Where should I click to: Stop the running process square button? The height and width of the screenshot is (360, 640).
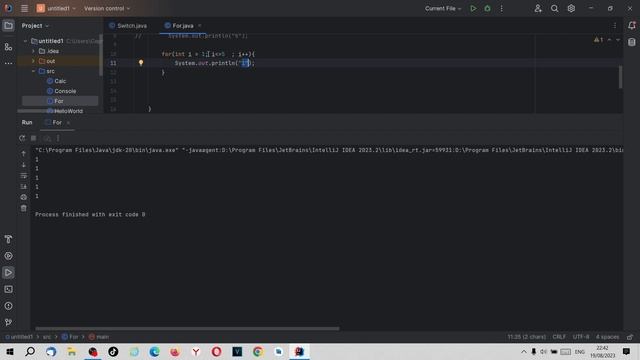tap(34, 138)
